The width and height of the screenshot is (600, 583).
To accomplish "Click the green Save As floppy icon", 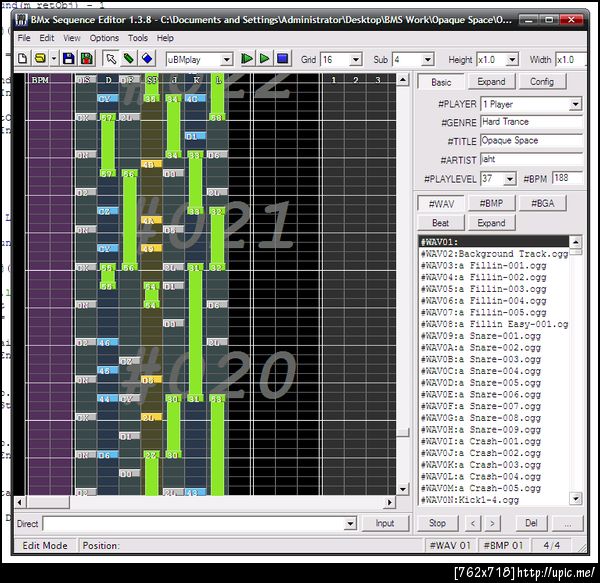I will [87, 59].
